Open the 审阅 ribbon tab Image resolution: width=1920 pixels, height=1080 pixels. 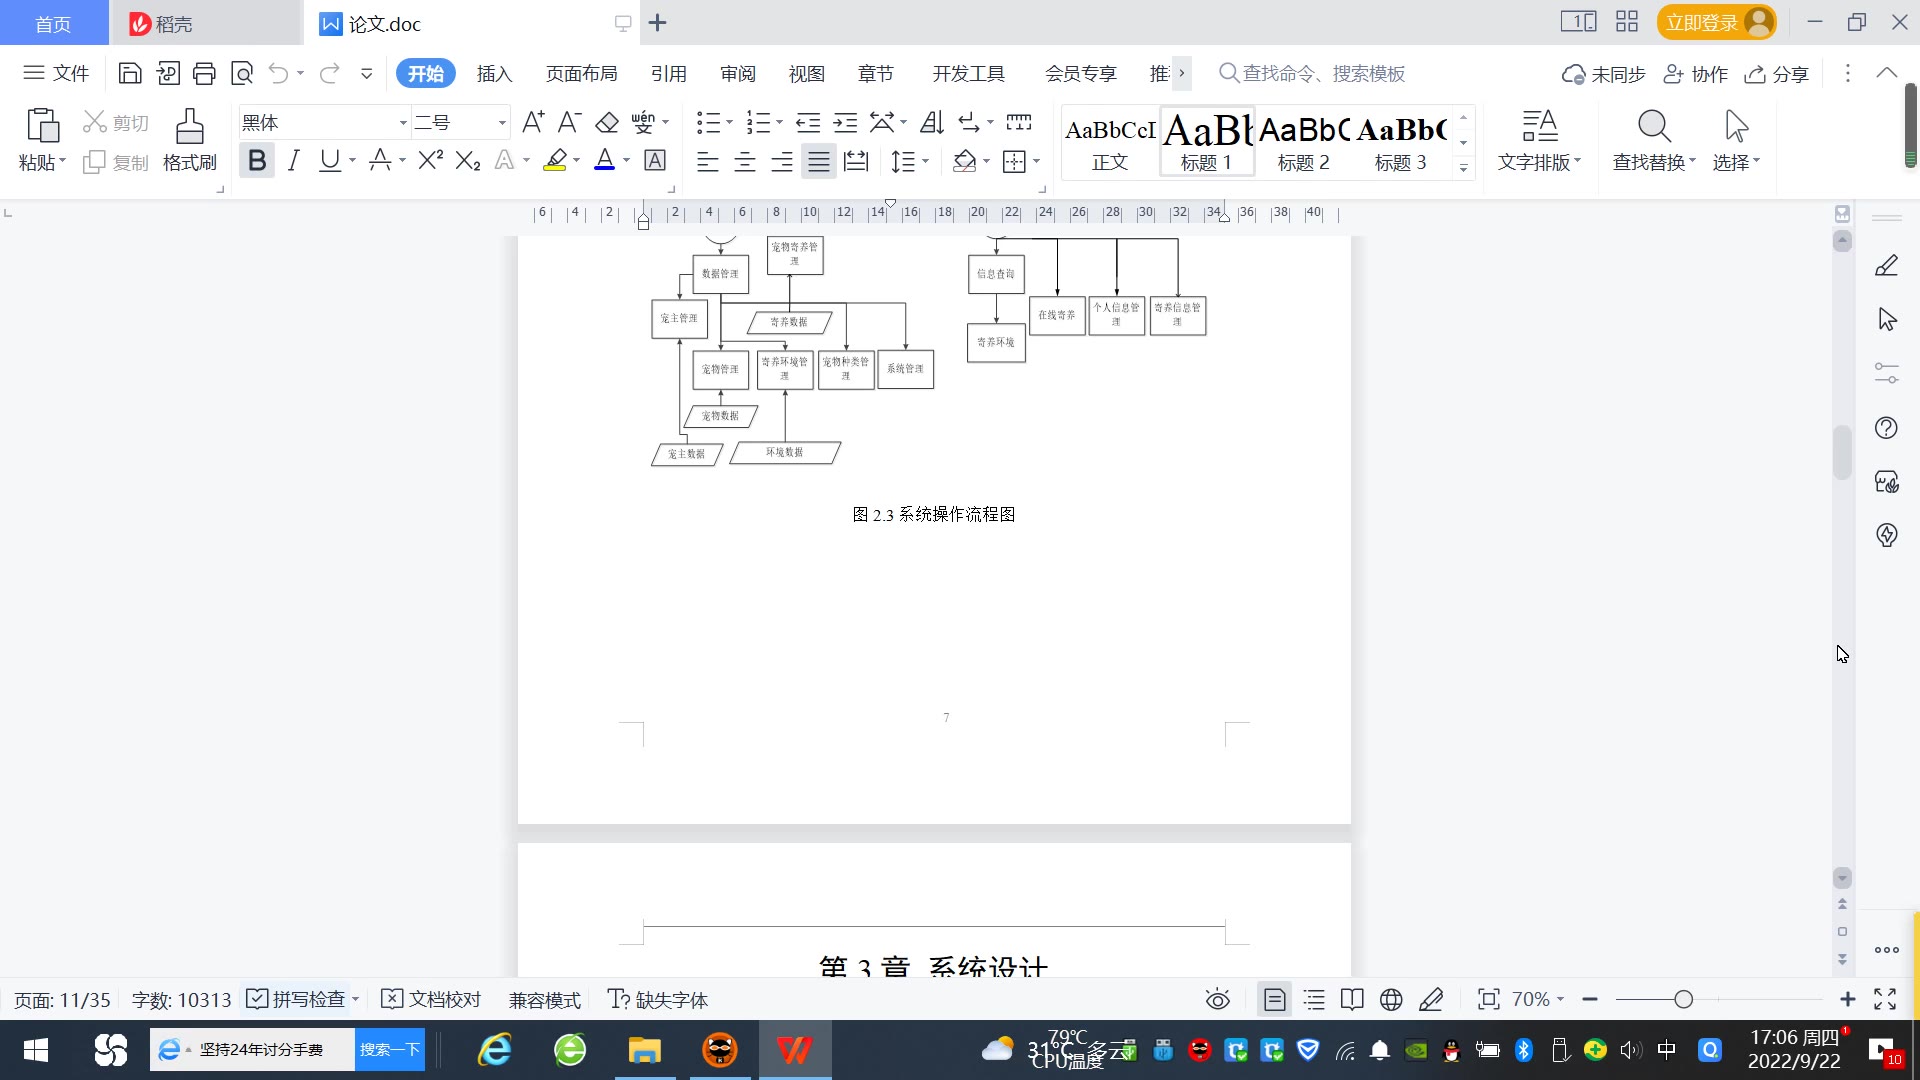point(738,73)
